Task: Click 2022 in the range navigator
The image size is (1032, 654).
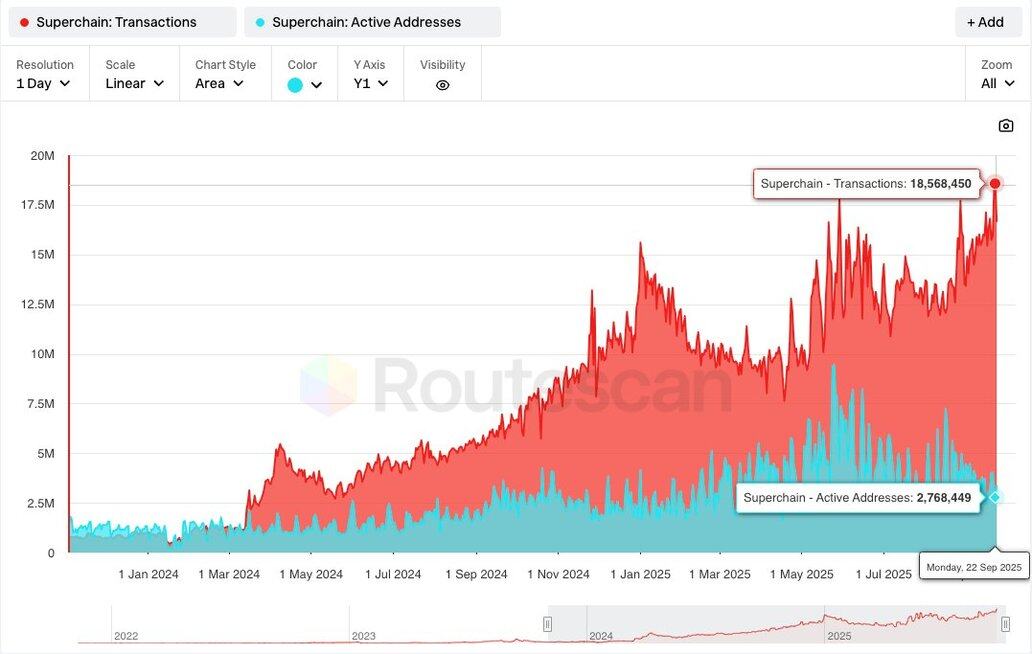Action: tap(126, 636)
